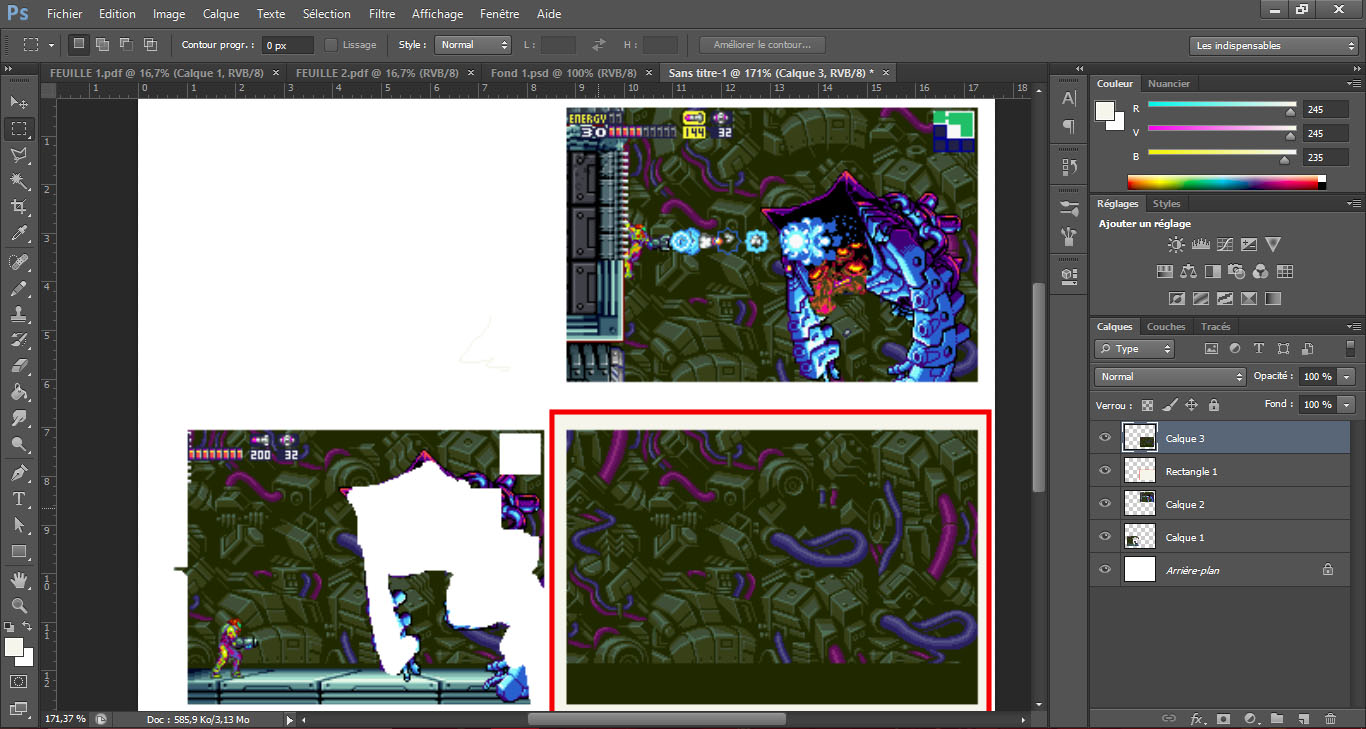Open the Style dropdown set to Normal
This screenshot has width=1366, height=729.
473,45
